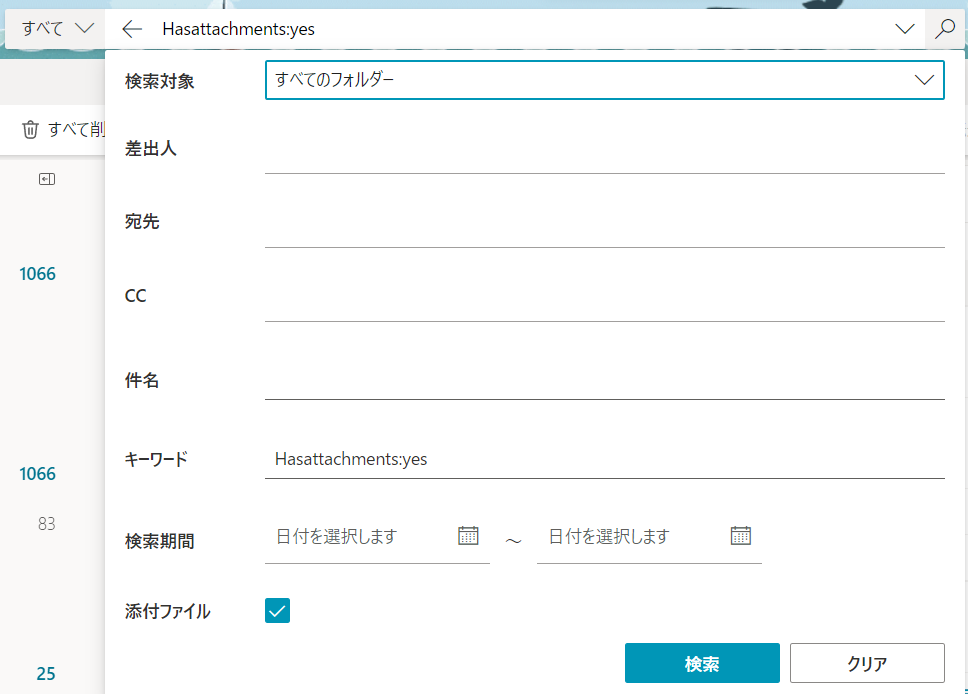Click the magnifier search icon
Viewport: 968px width, 694px height.
[945, 28]
